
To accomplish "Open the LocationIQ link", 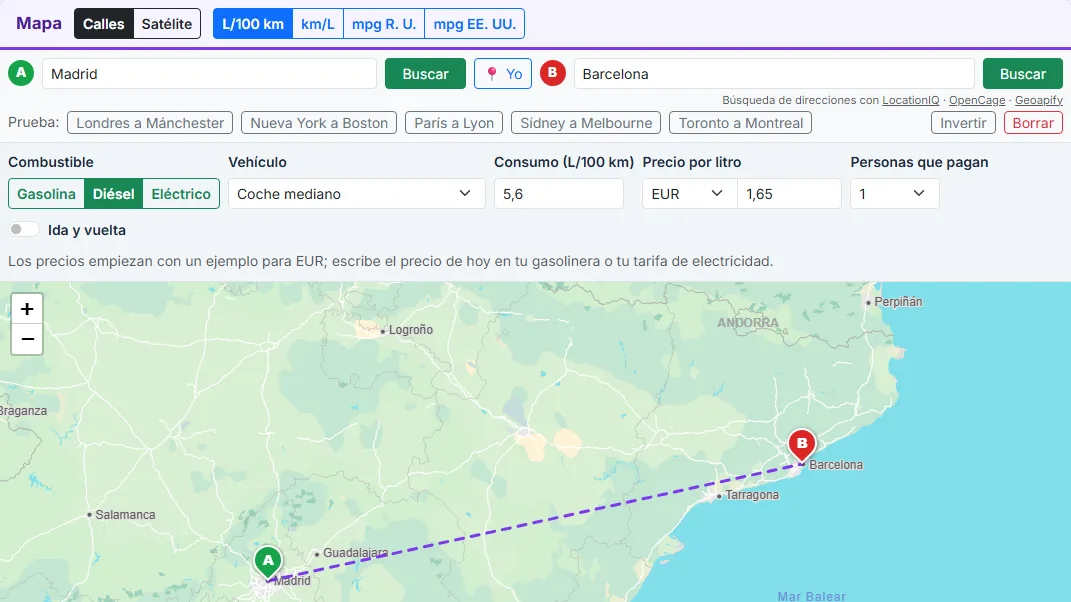I will pos(910,100).
